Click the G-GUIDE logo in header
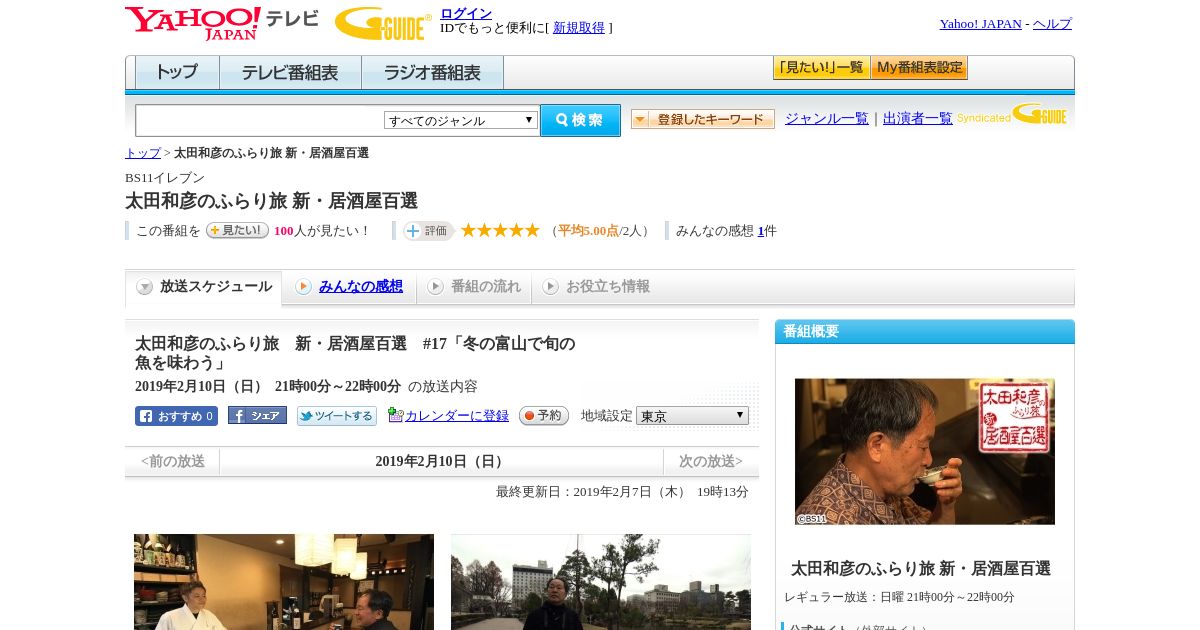Image resolution: width=1200 pixels, height=630 pixels. pos(383,23)
